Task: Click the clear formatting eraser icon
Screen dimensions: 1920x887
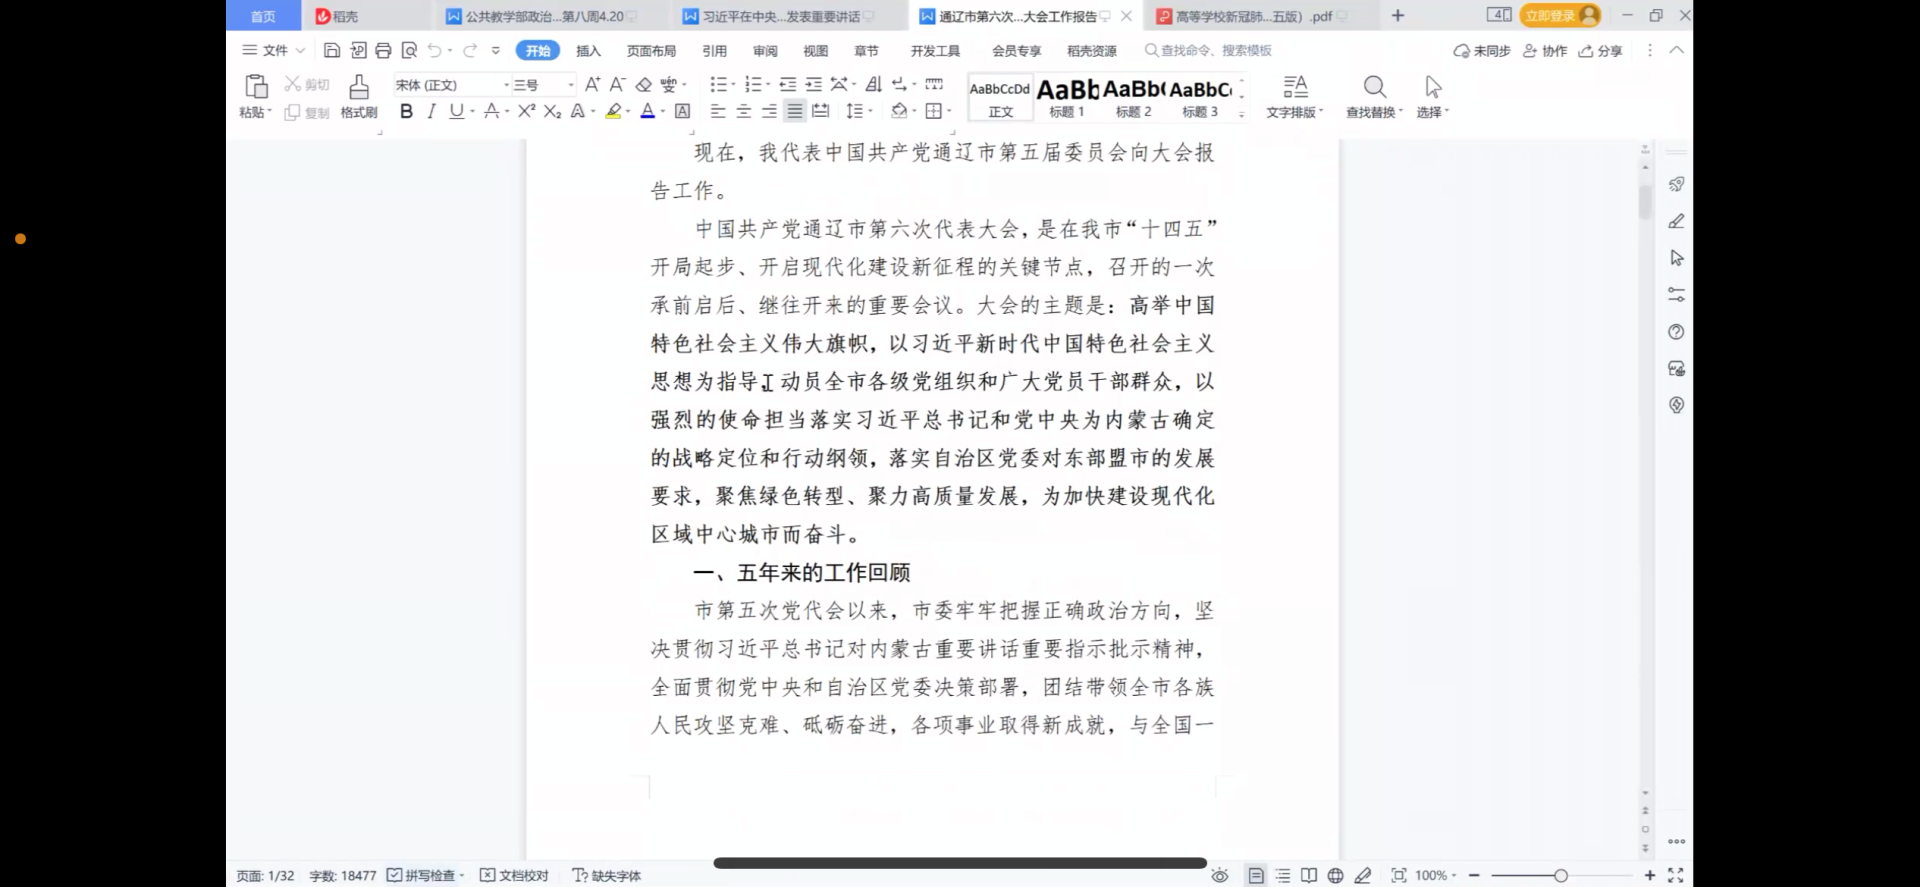Action: tap(643, 85)
